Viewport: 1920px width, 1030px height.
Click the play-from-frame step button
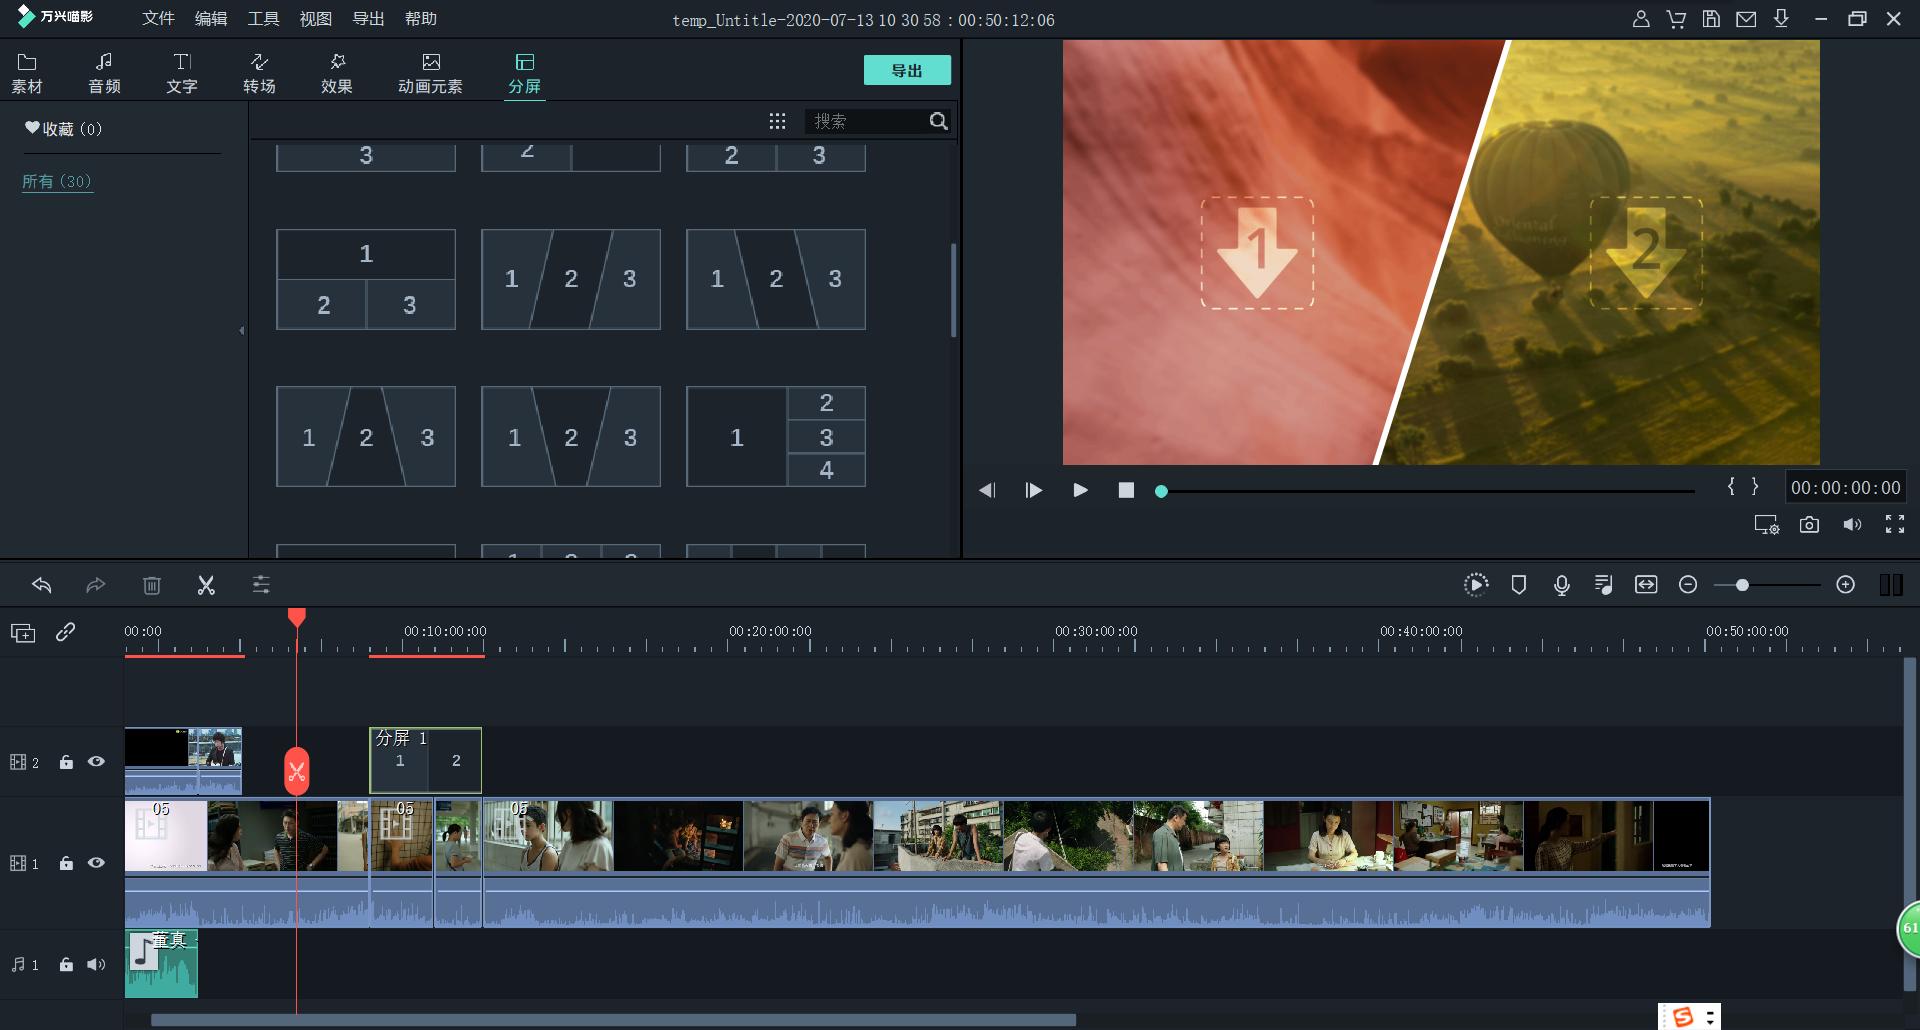(x=1034, y=490)
